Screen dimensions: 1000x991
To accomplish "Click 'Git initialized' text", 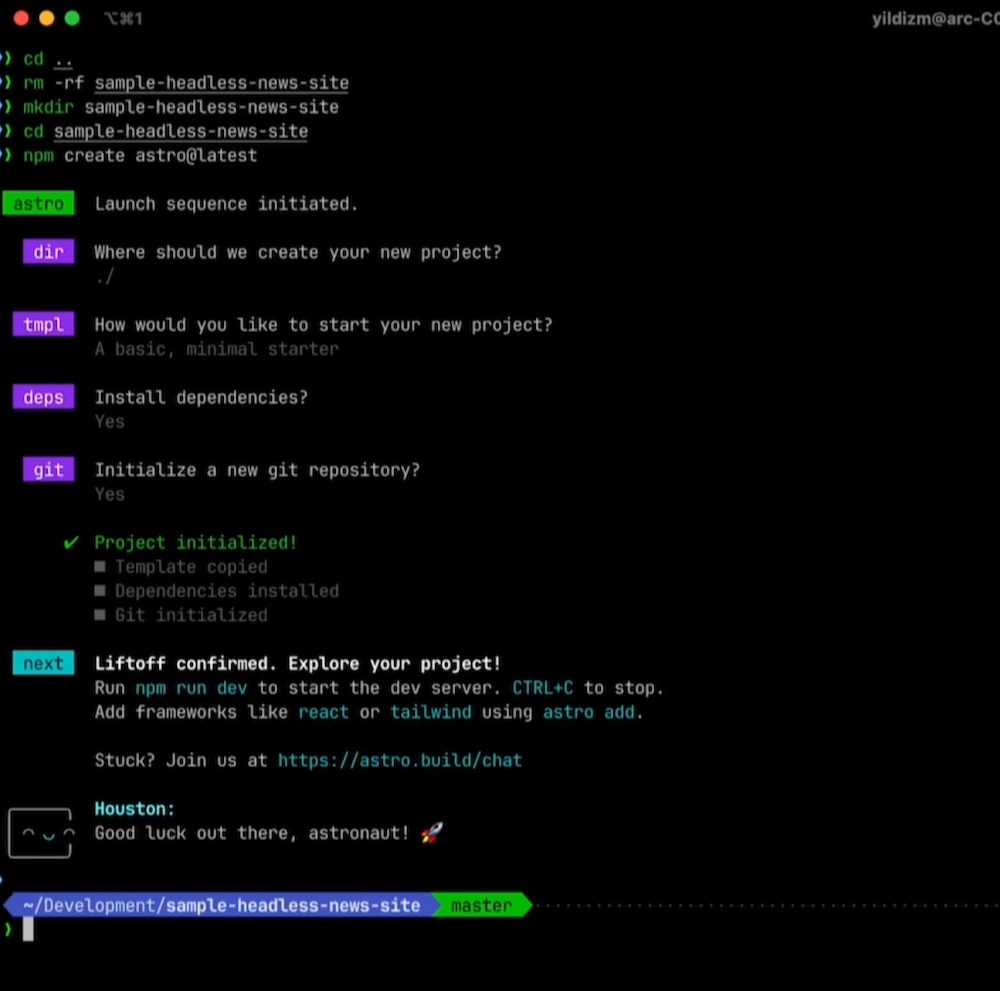I will pyautogui.click(x=191, y=615).
